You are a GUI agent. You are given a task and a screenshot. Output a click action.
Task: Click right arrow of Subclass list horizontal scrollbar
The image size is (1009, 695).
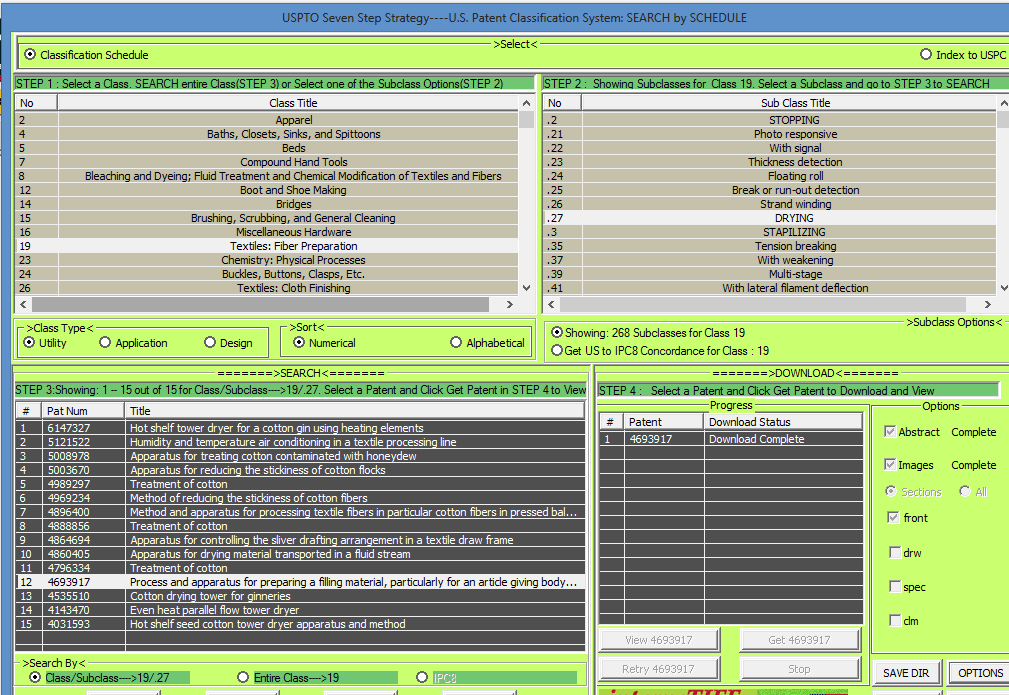pyautogui.click(x=988, y=304)
